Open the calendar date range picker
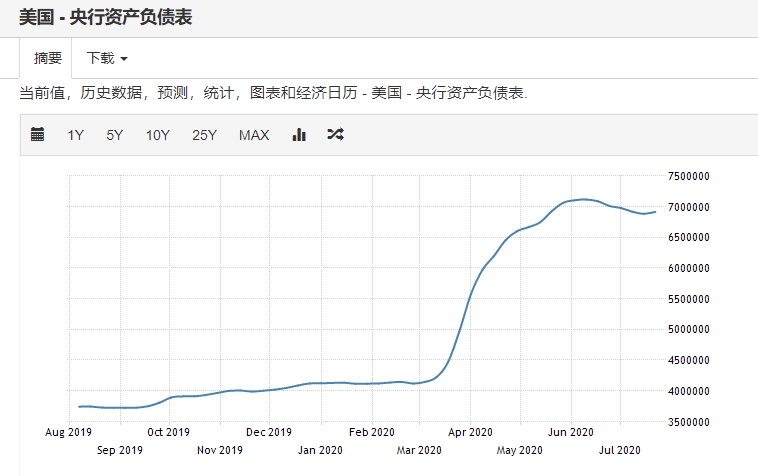This screenshot has width=758, height=476. [x=38, y=135]
